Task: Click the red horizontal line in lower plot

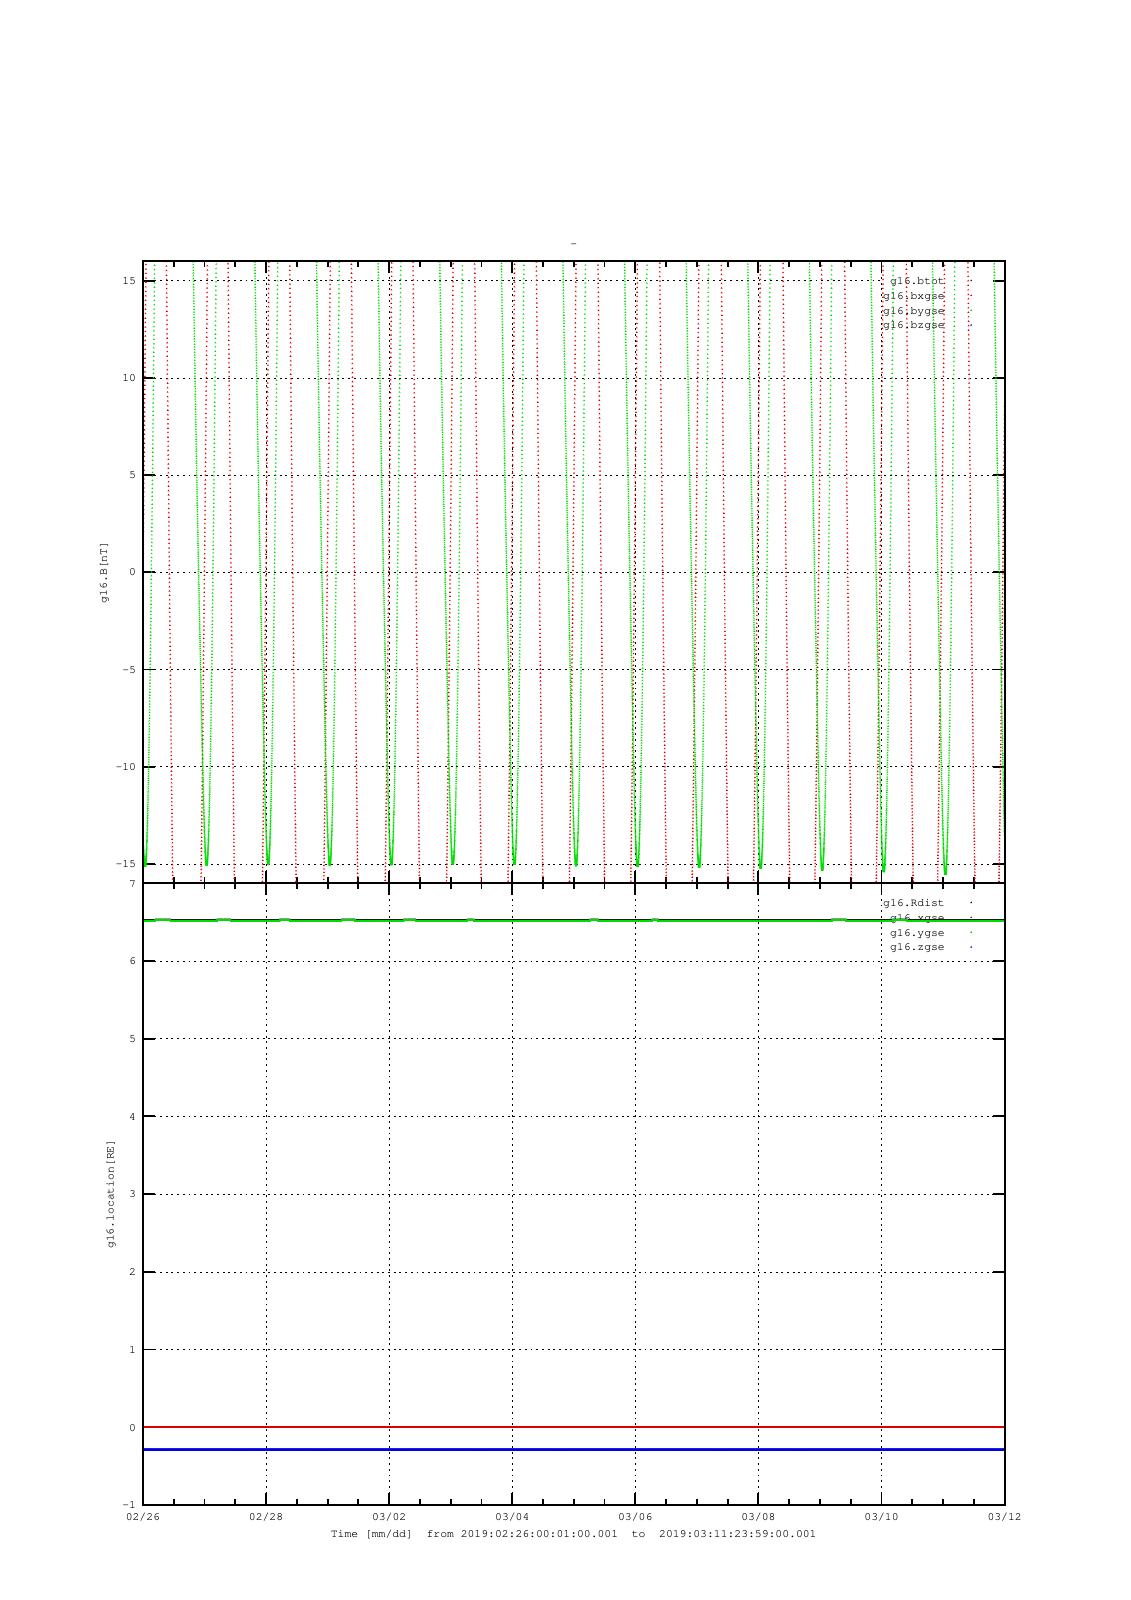Action: 573,1427
